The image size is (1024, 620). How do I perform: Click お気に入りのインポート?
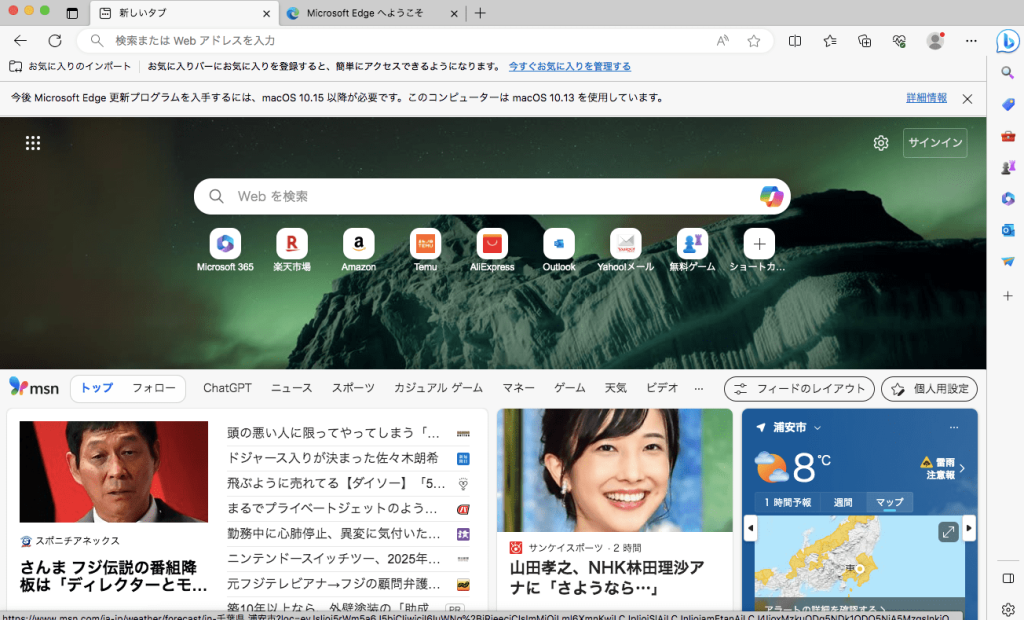tap(70, 67)
